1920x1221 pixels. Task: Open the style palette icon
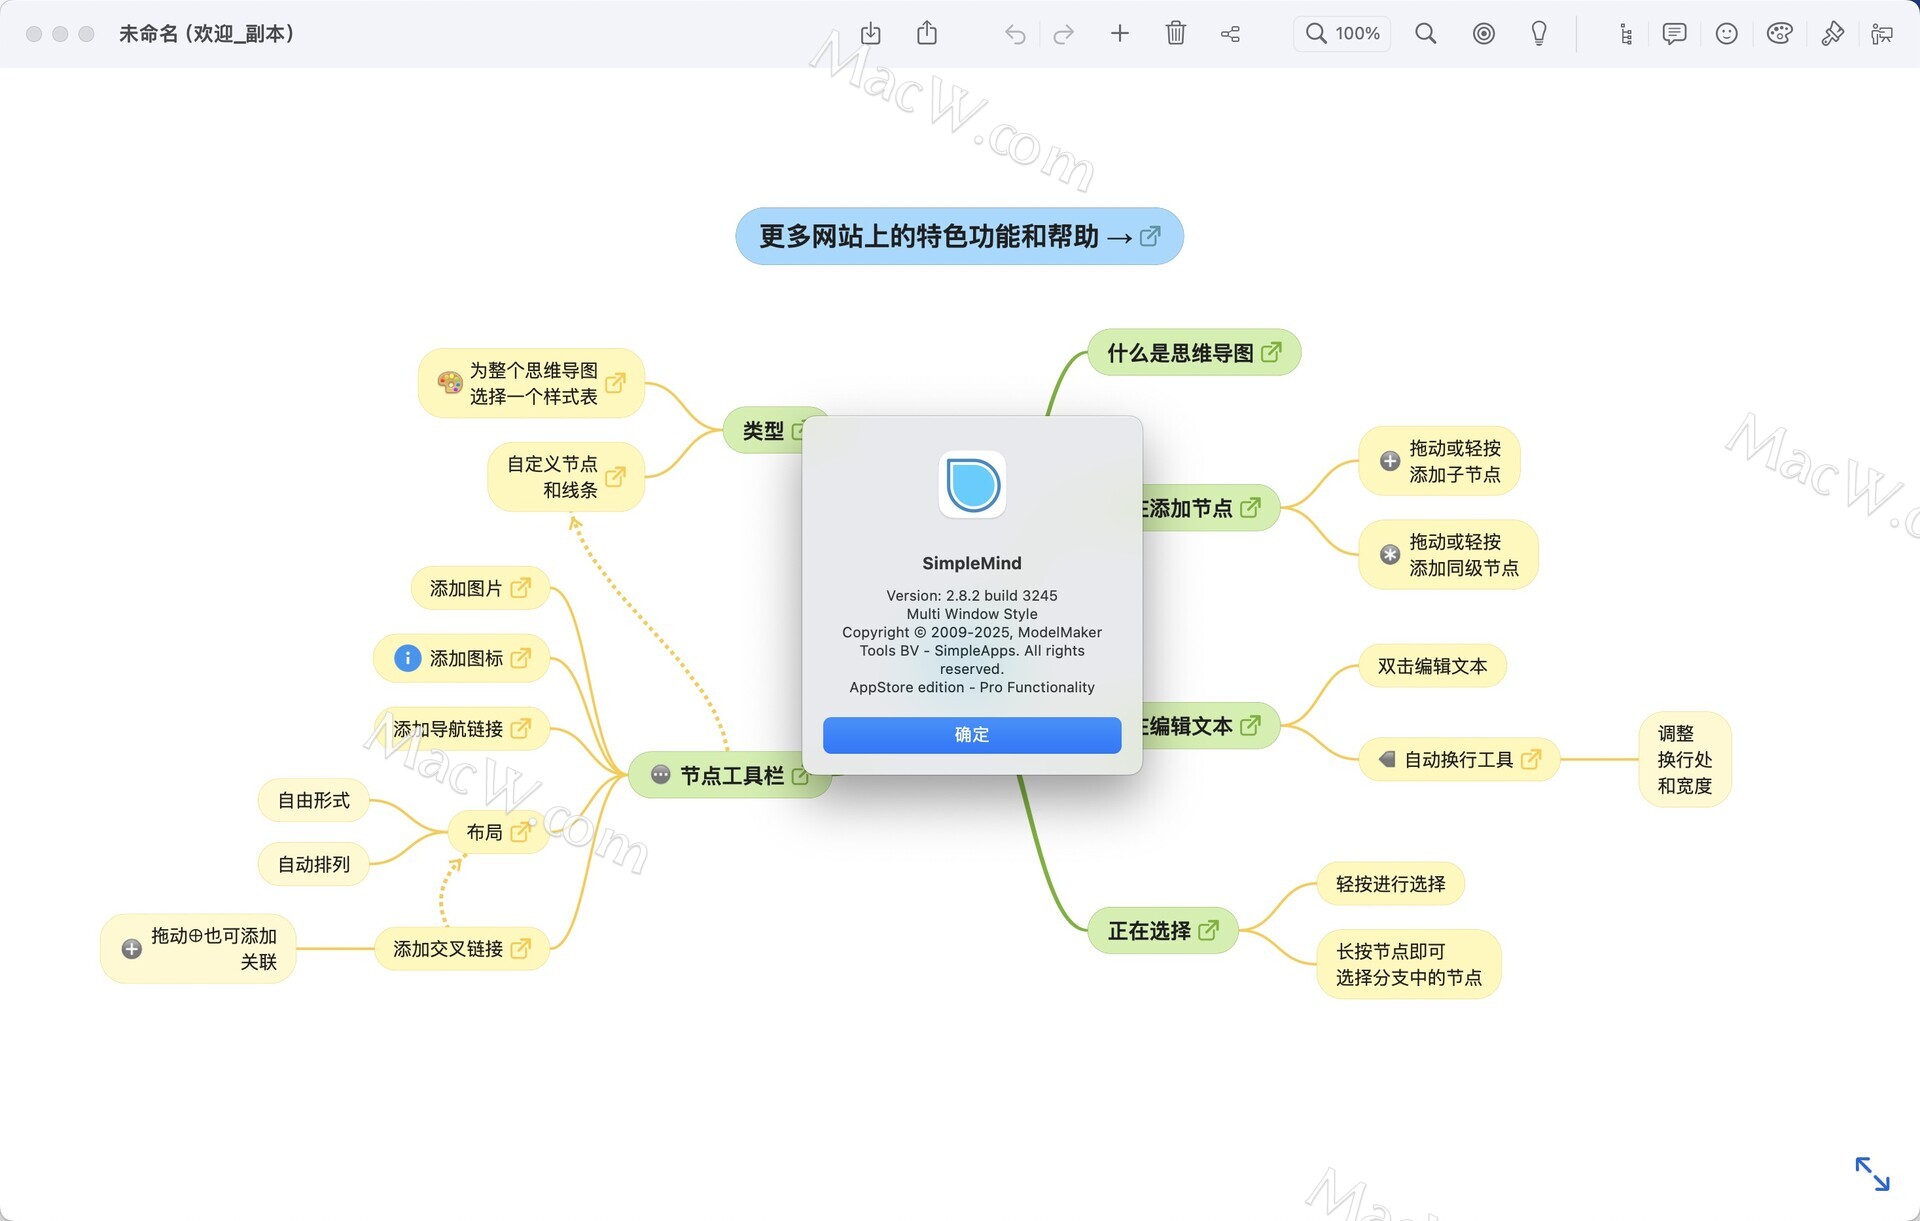[x=1779, y=33]
